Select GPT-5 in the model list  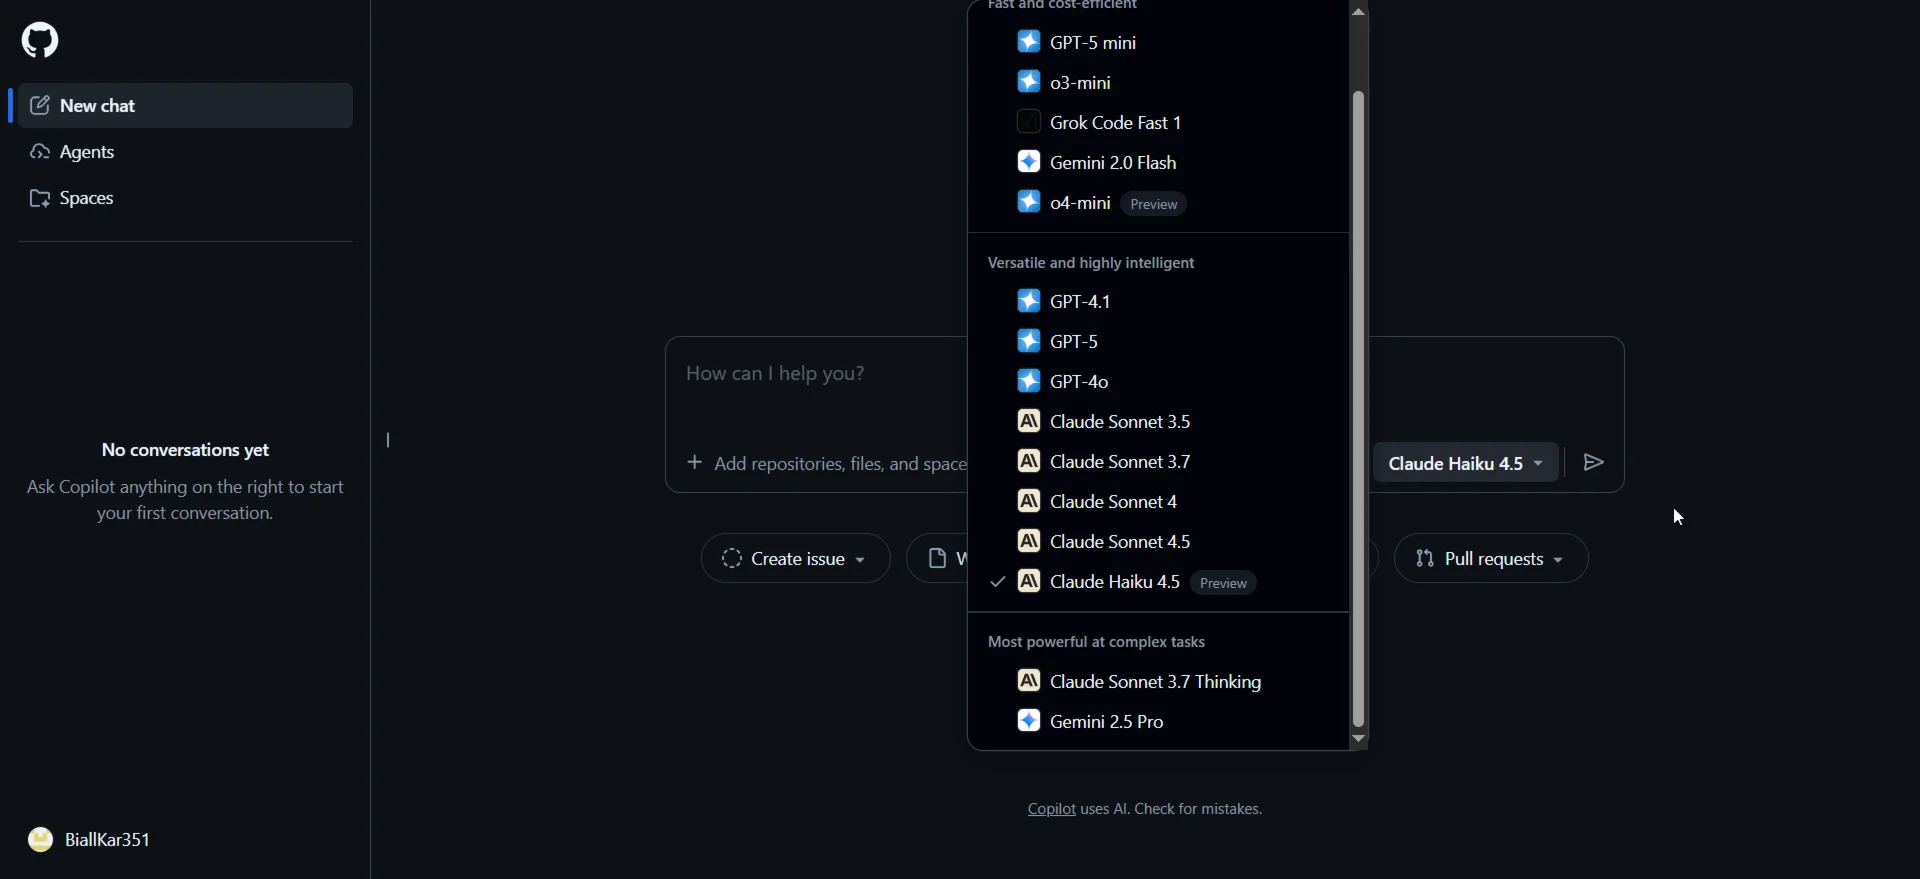[x=1158, y=341]
